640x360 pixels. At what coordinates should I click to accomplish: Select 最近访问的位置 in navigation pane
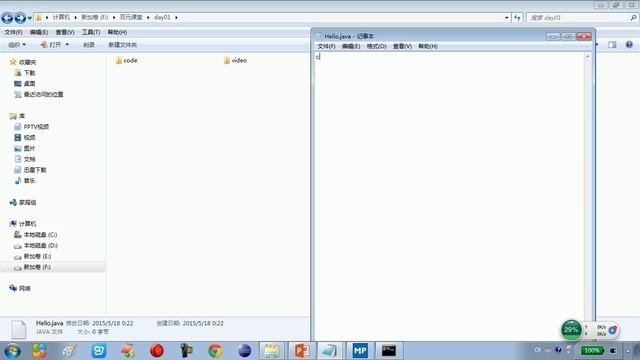(43, 94)
